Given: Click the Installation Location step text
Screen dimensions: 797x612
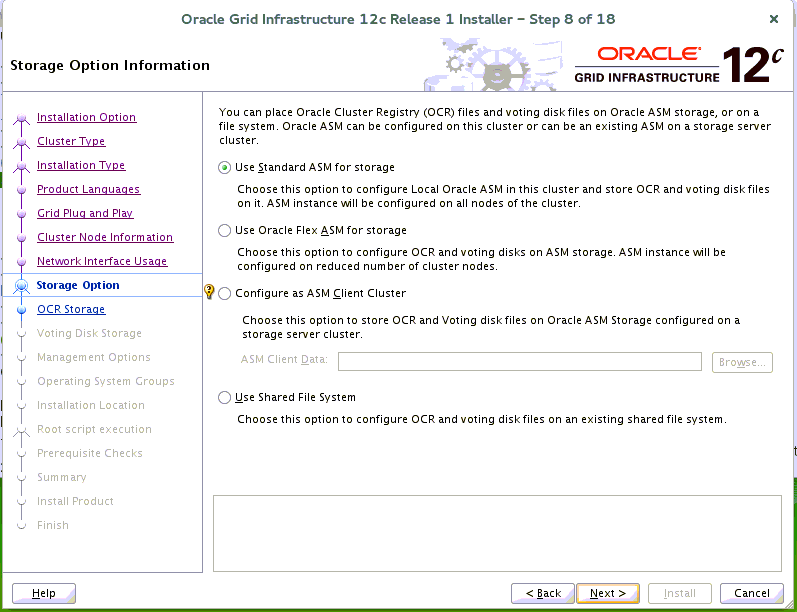Looking at the screenshot, I should point(91,405).
